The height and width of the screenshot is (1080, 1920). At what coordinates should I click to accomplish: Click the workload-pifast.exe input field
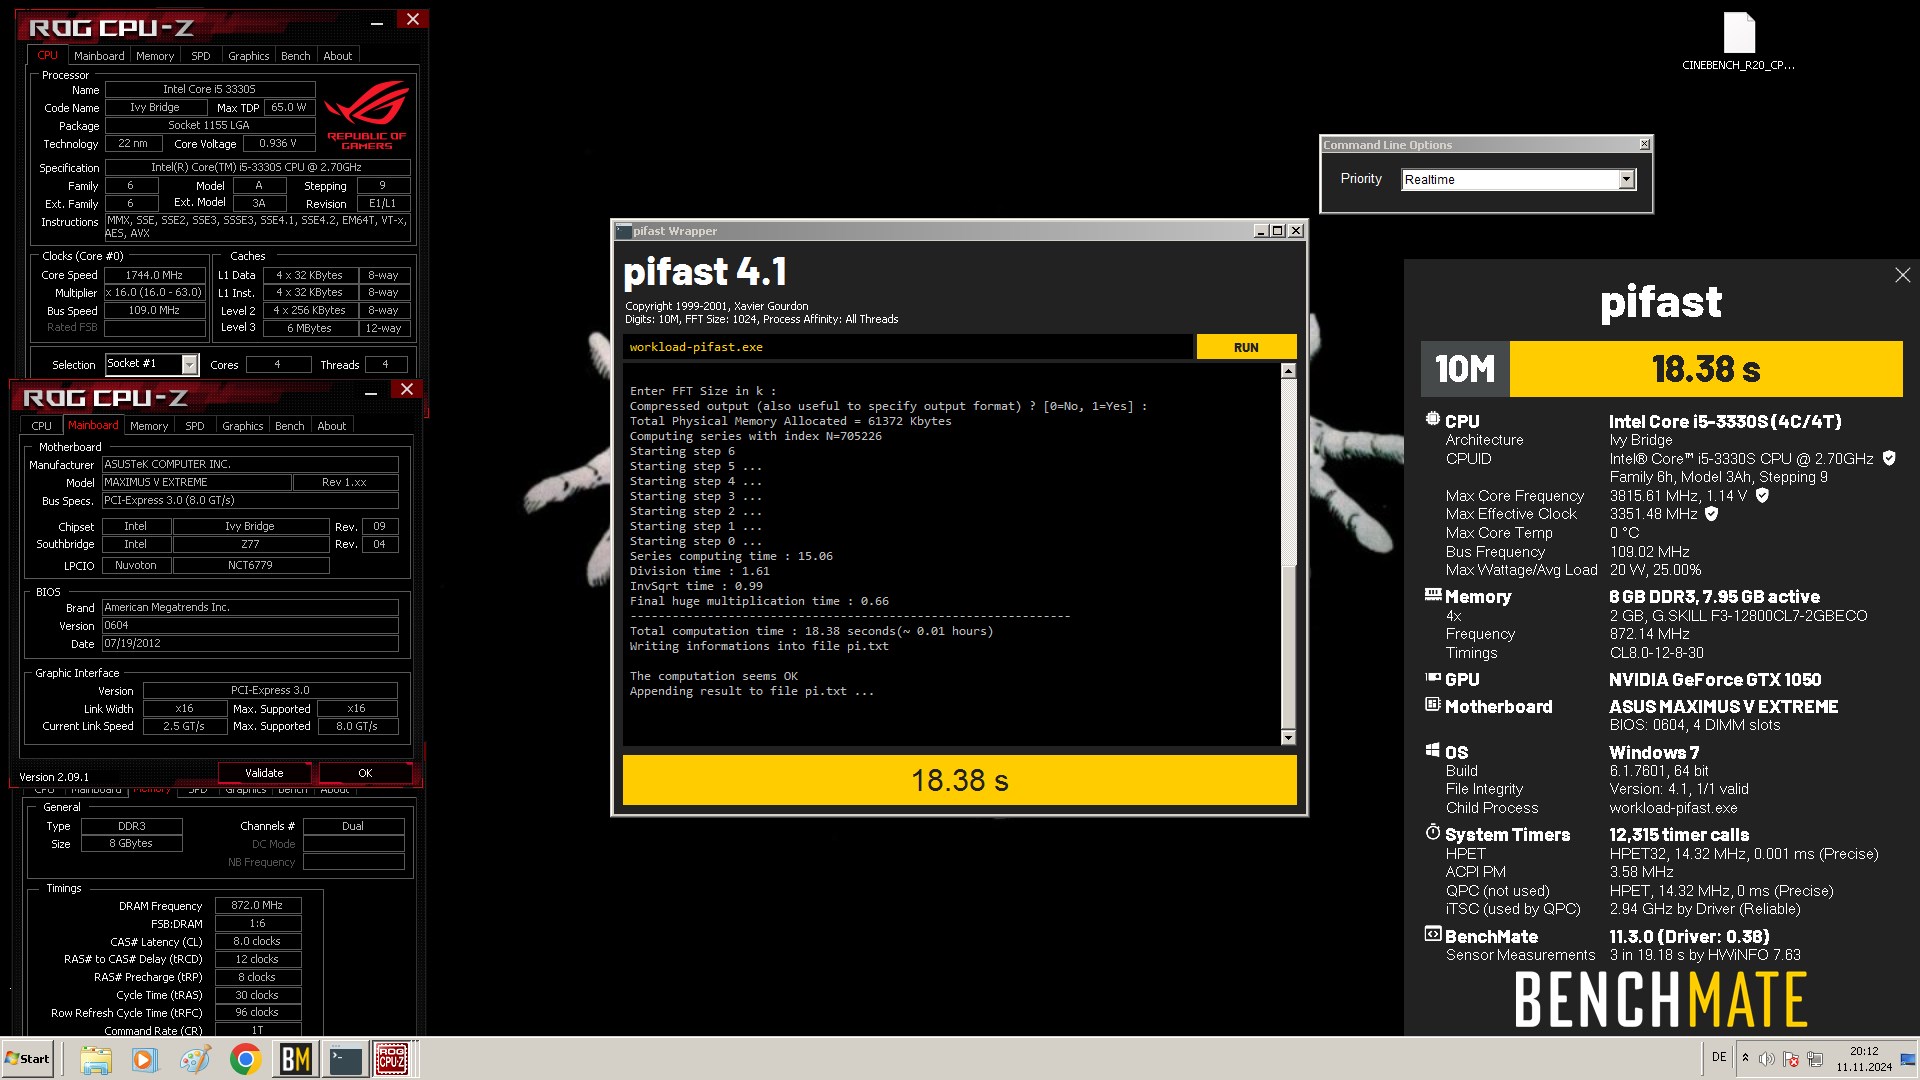907,347
